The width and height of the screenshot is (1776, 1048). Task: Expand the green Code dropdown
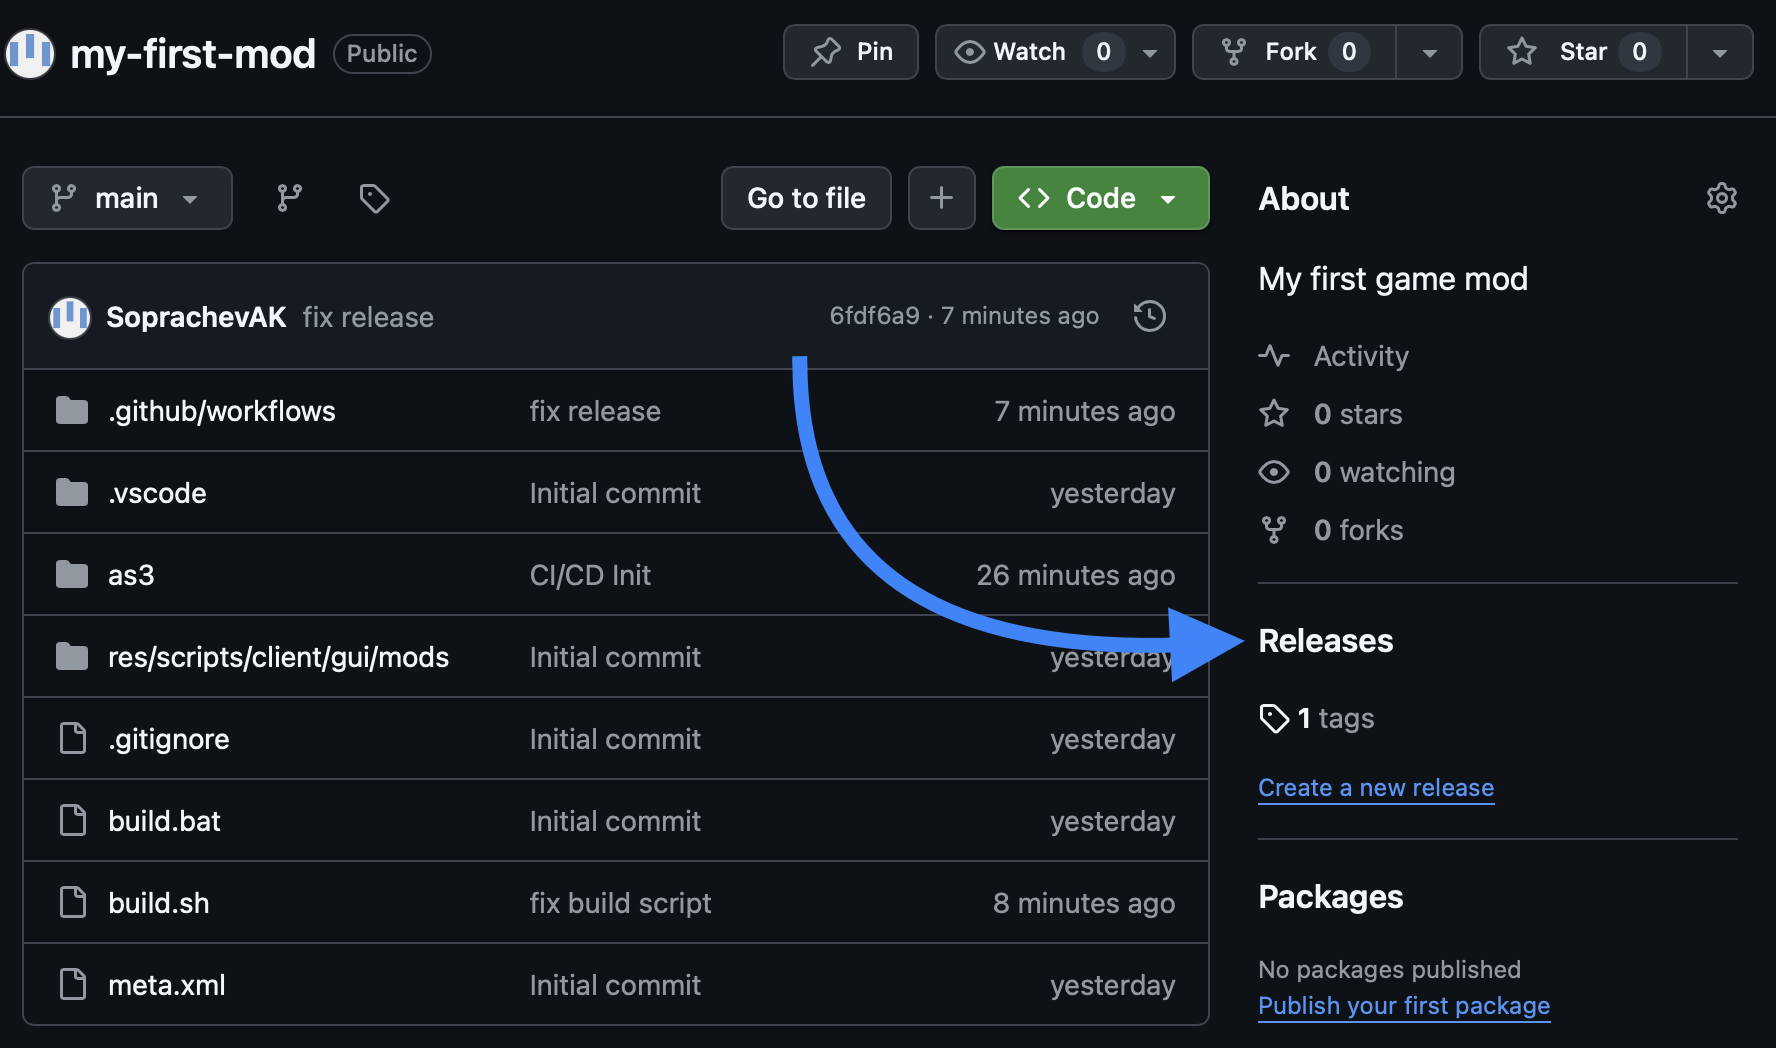tap(1169, 198)
